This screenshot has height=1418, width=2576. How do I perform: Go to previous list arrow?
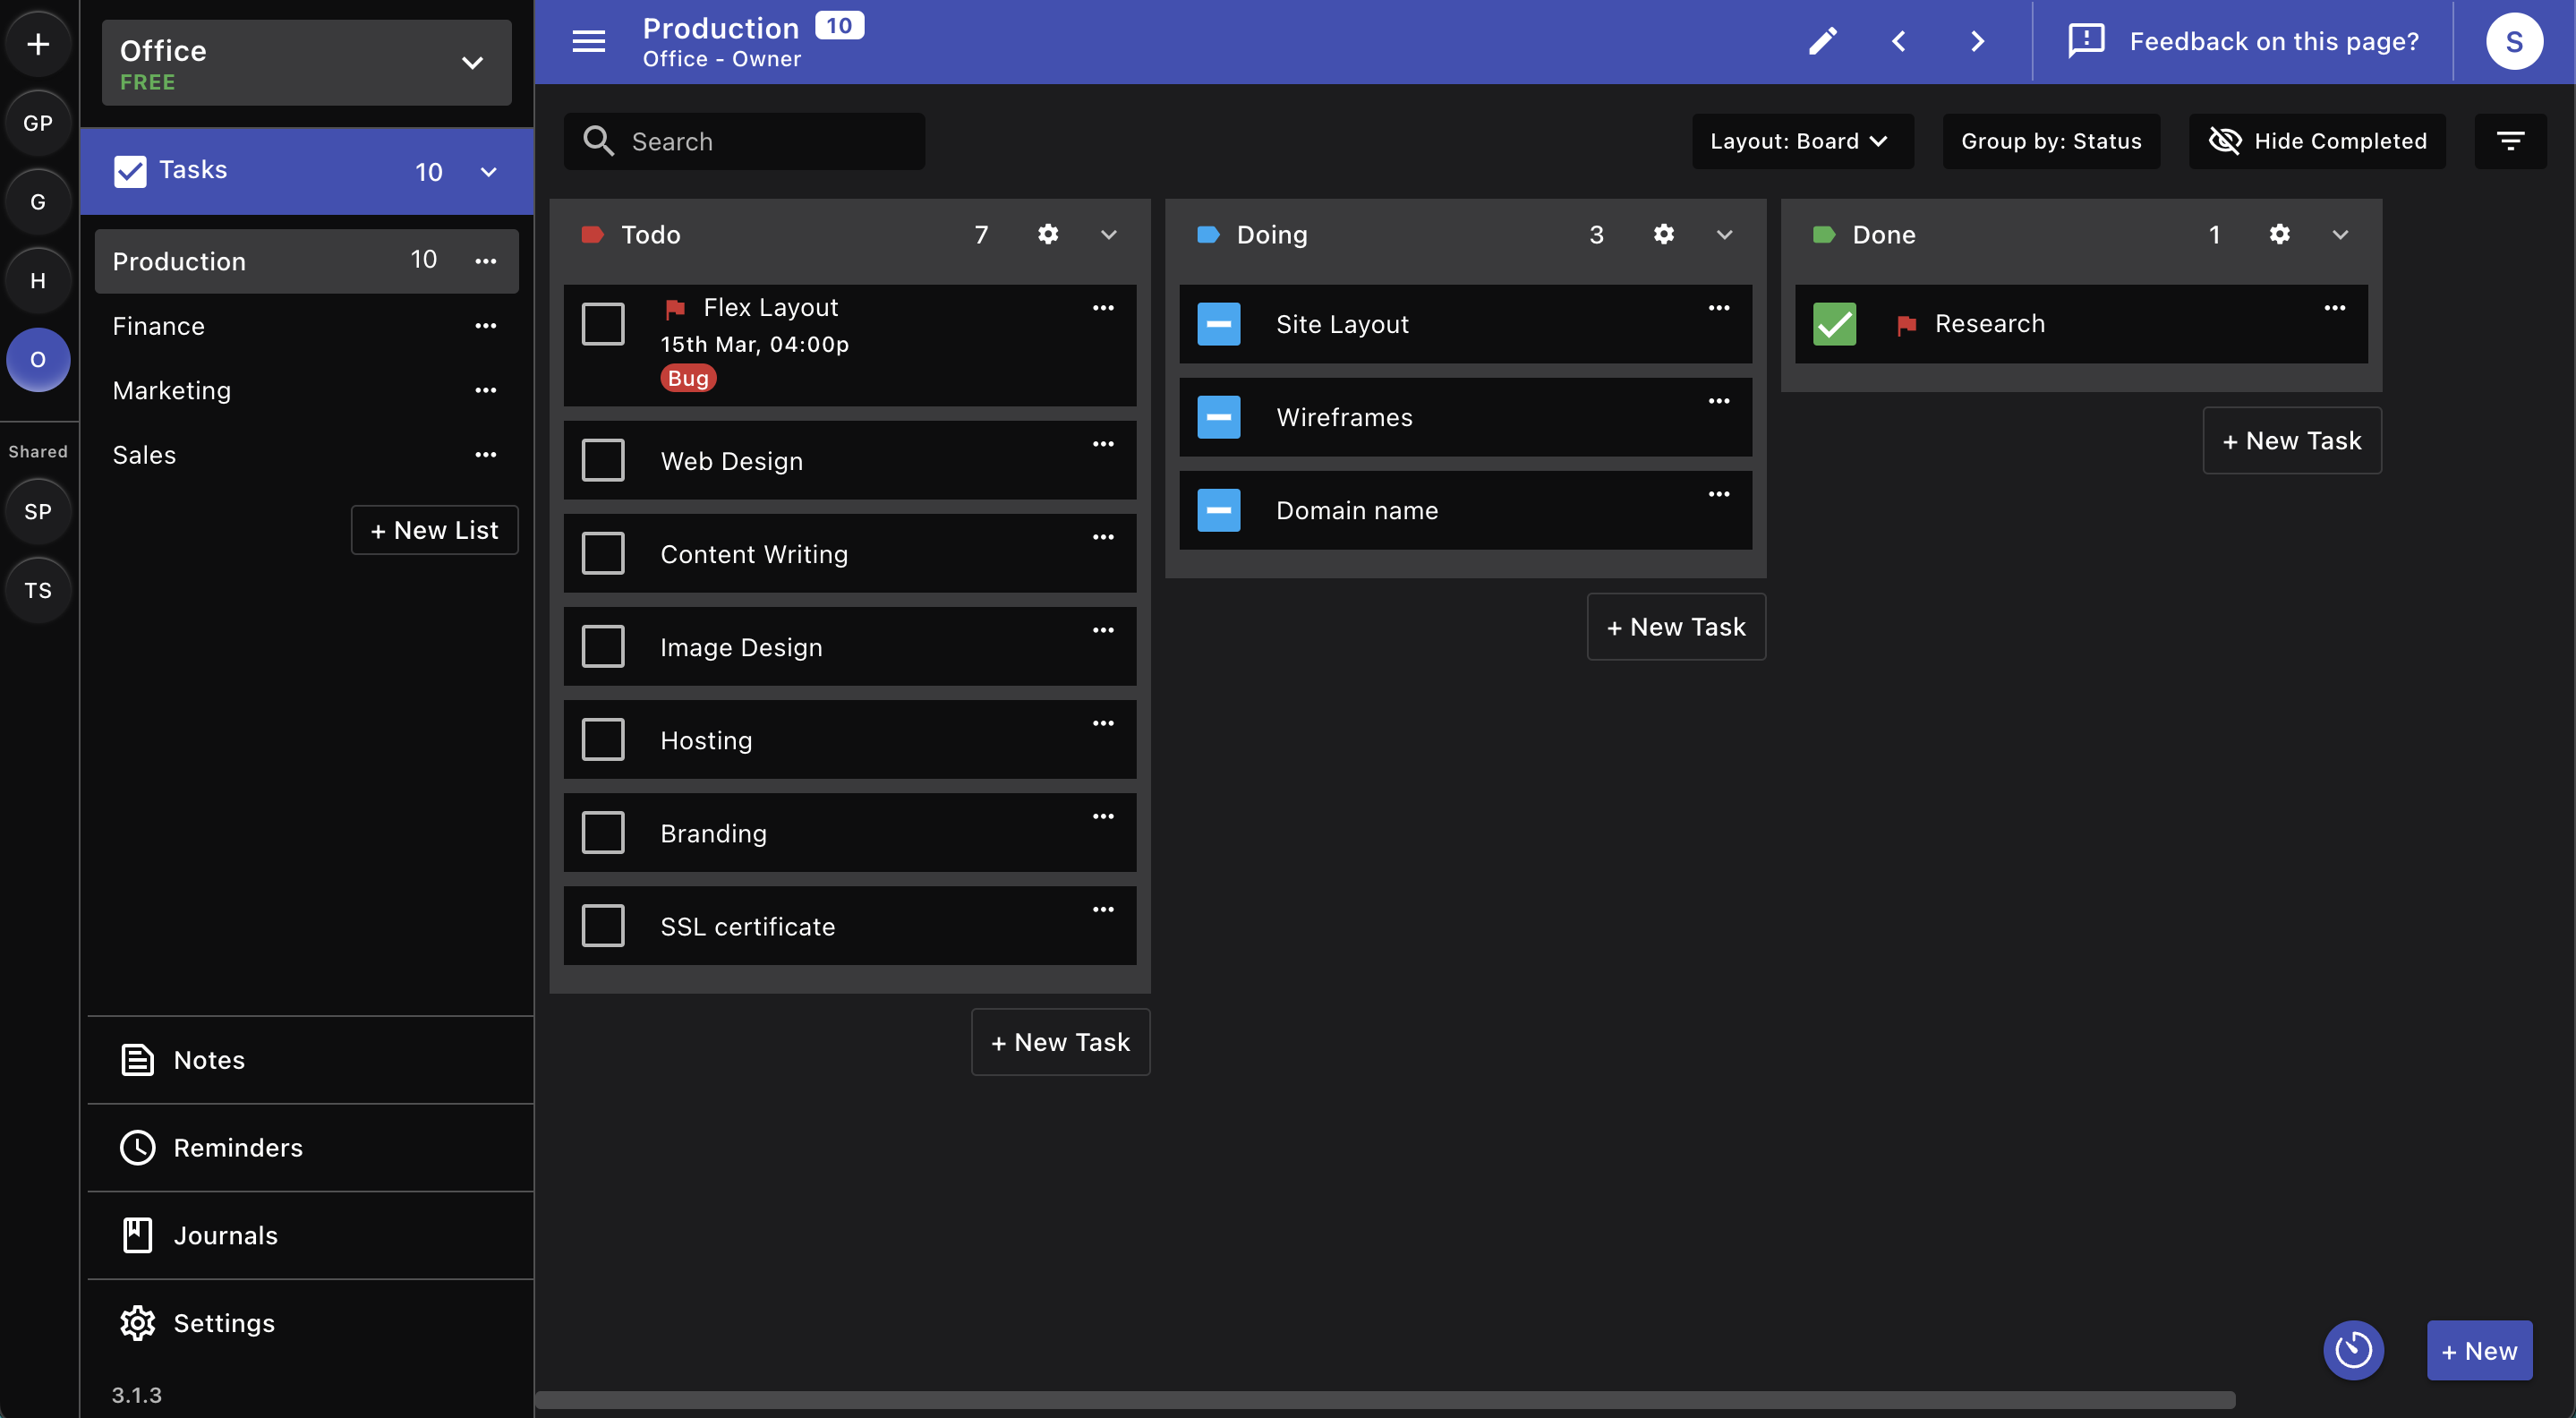[1899, 41]
